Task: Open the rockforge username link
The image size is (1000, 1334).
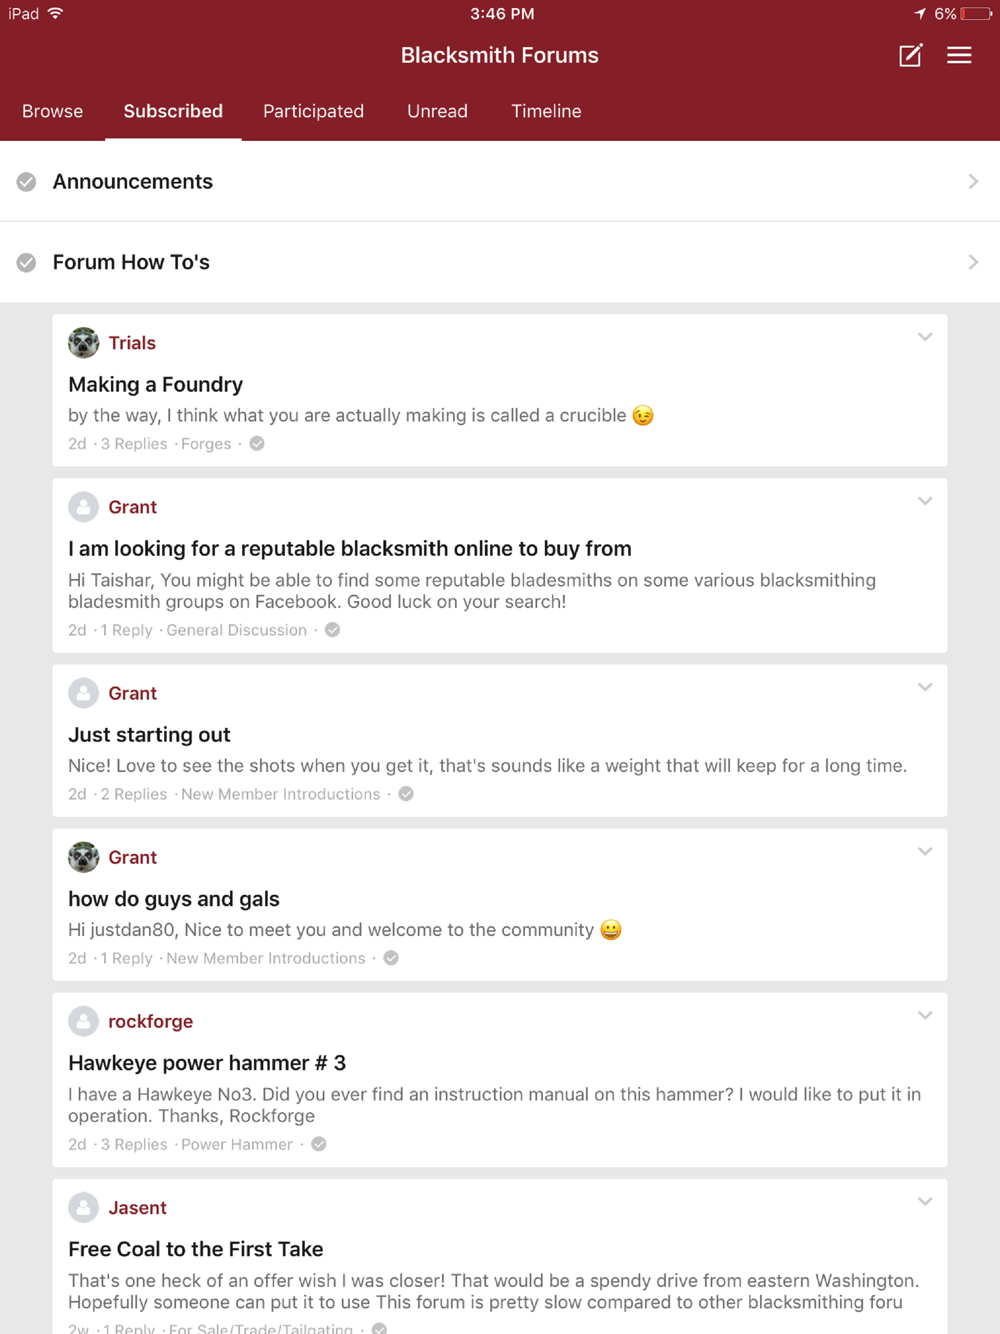Action: 151,1021
